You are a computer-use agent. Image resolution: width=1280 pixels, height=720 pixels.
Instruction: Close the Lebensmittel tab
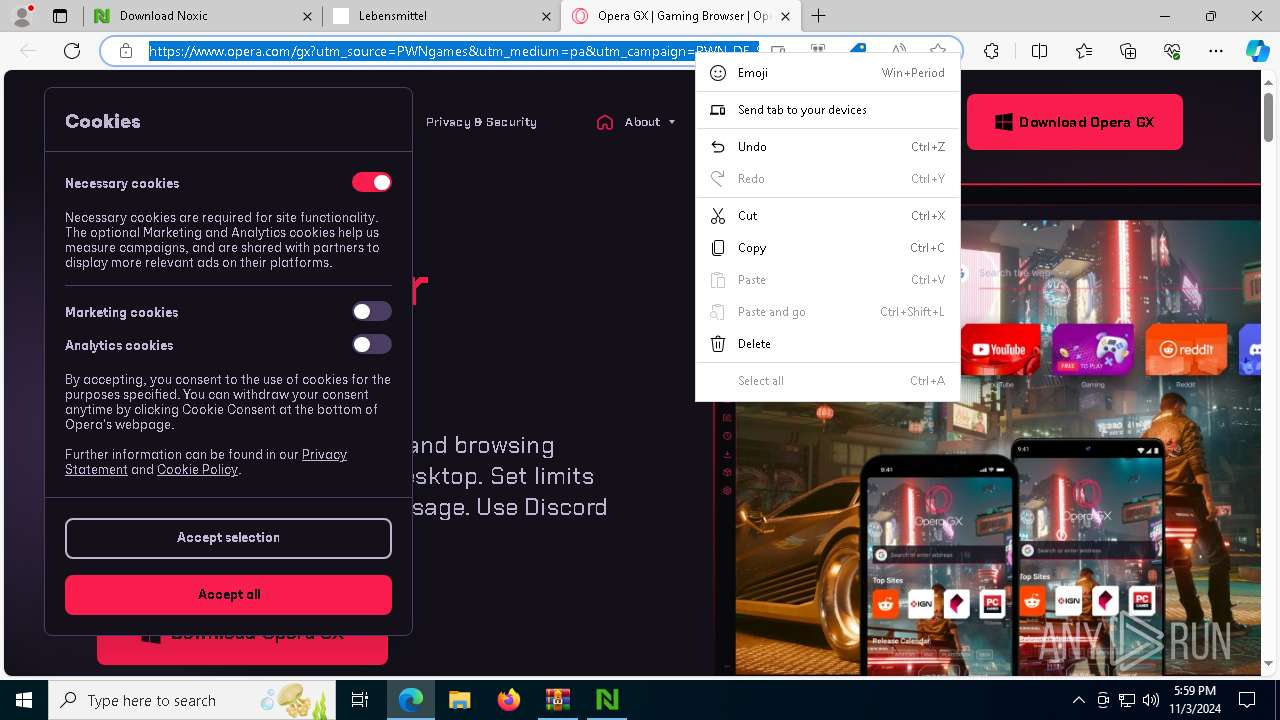[x=546, y=16]
